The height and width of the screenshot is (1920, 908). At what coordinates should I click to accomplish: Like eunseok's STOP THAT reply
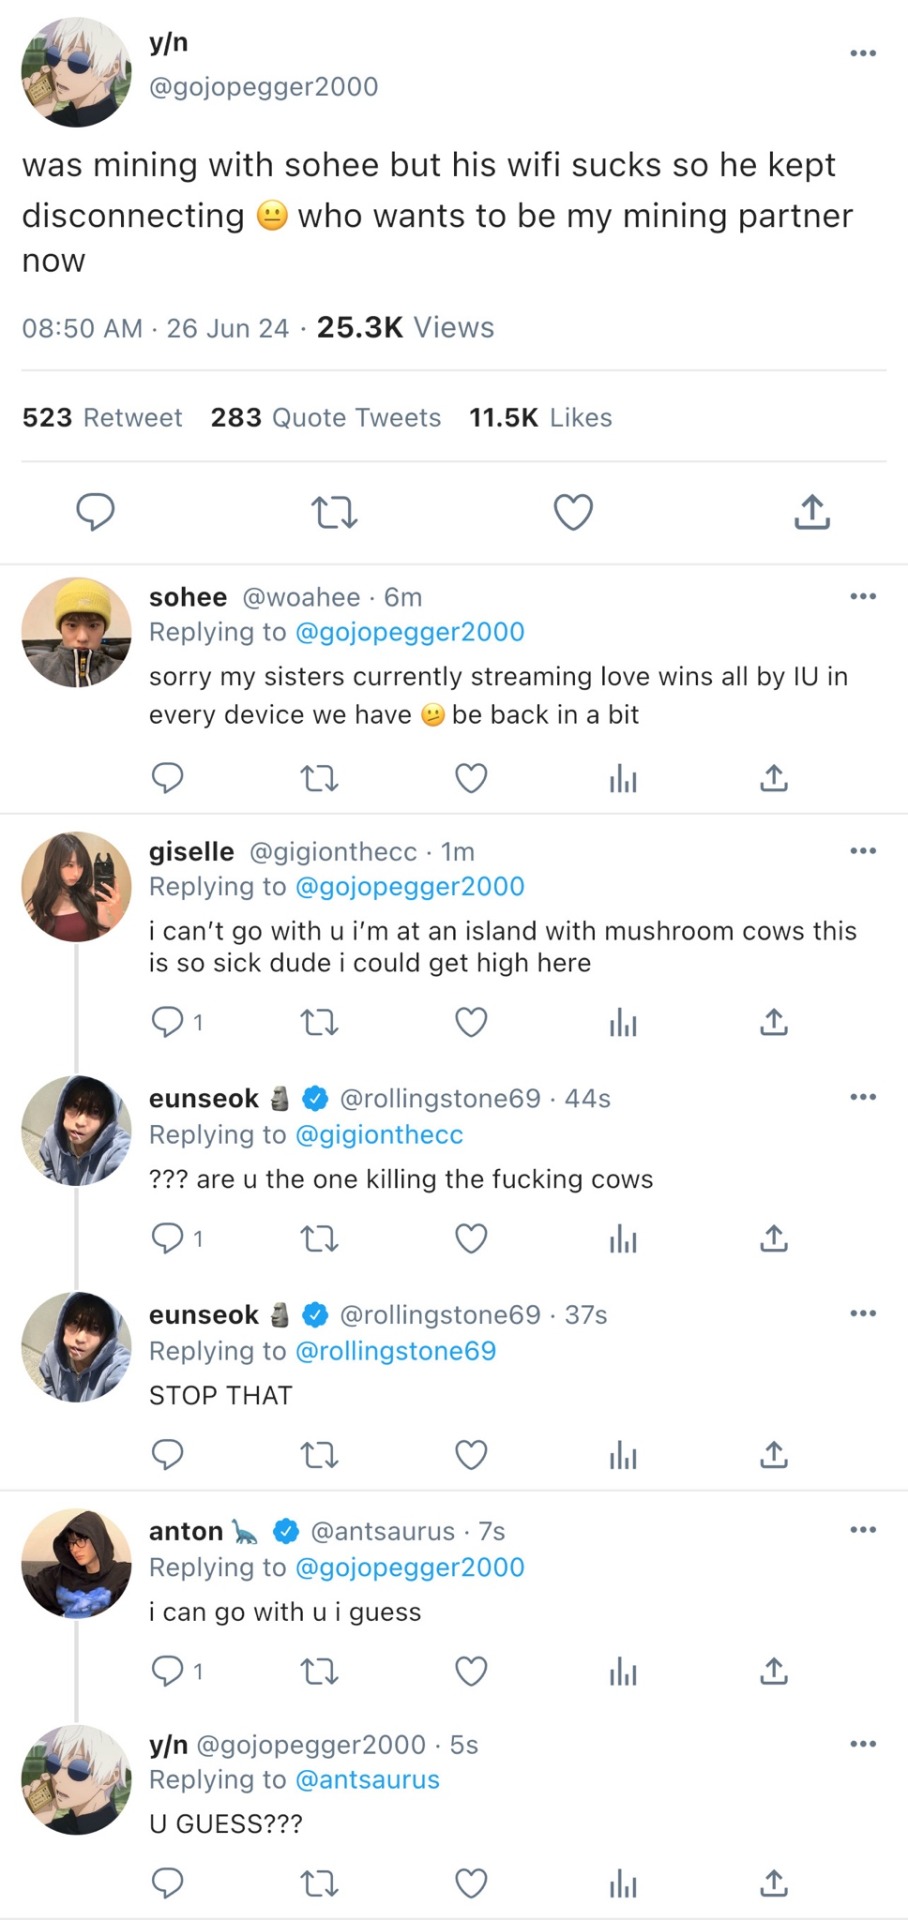click(471, 1454)
